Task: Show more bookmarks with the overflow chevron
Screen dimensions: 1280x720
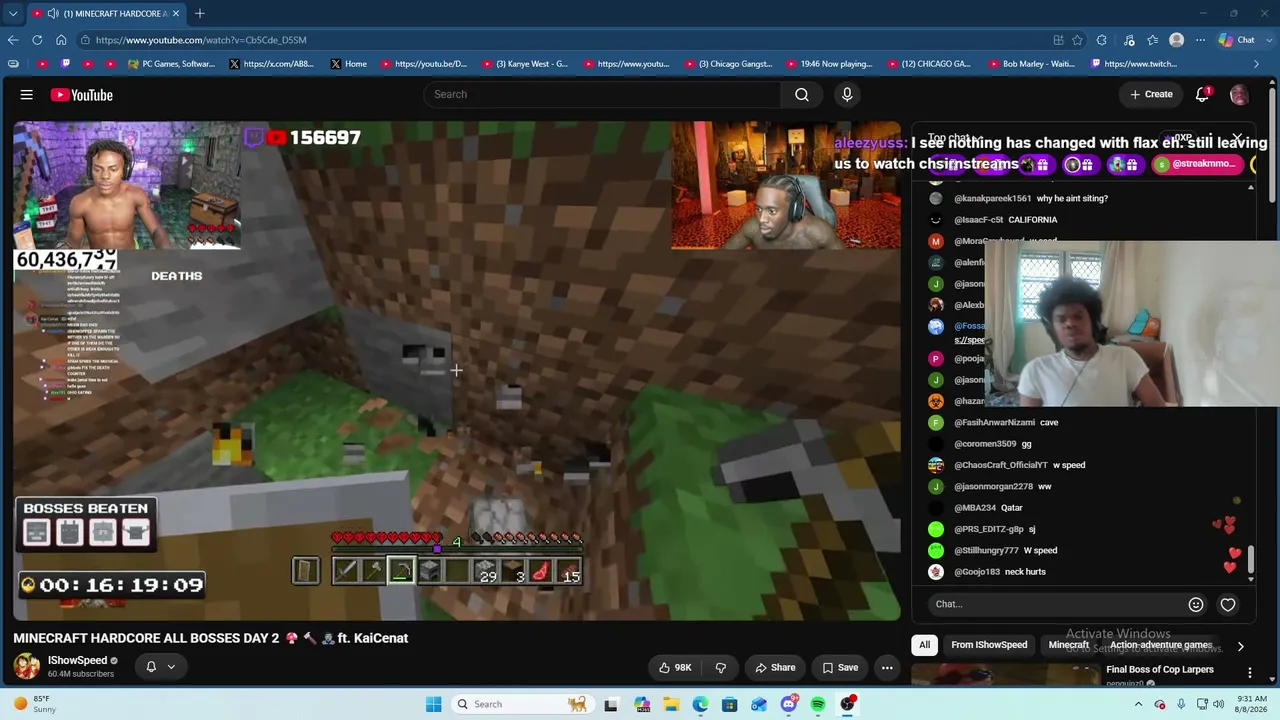Action: (x=1256, y=64)
